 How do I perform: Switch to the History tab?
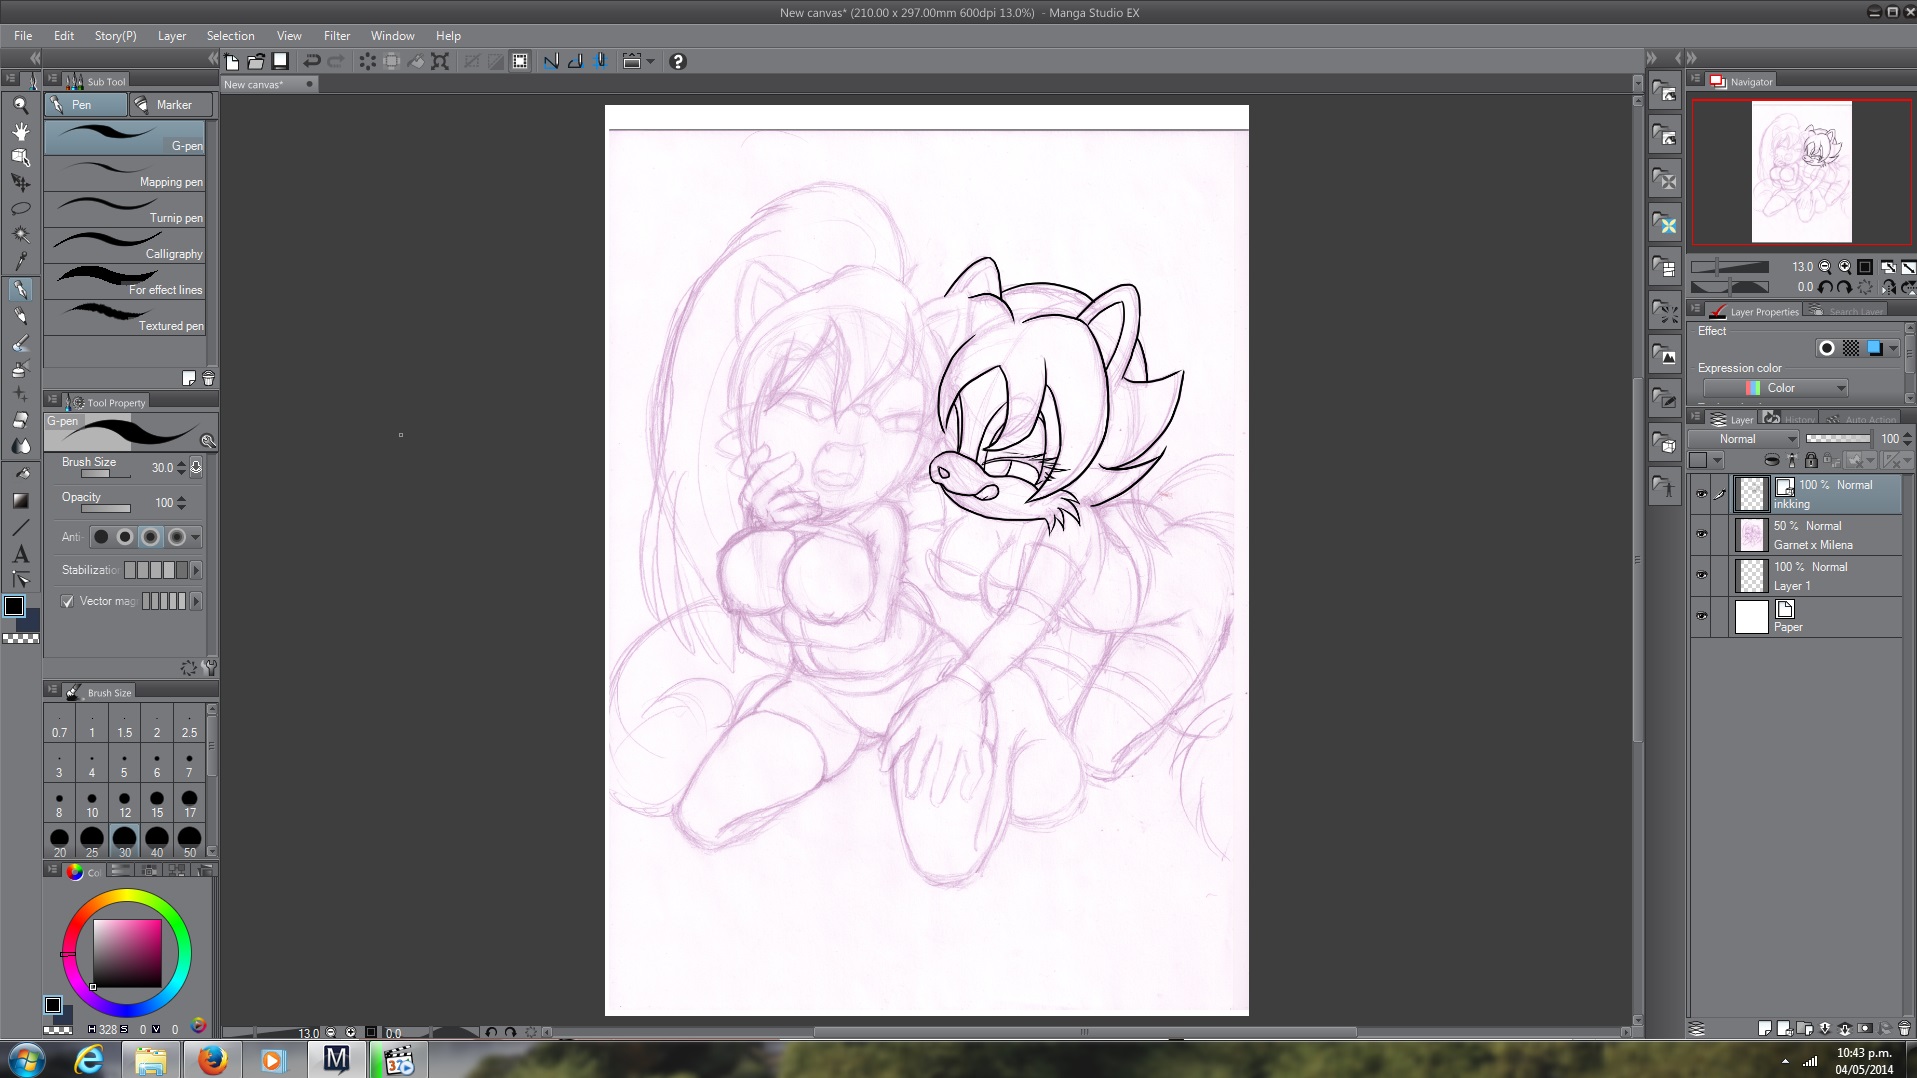[x=1790, y=419]
